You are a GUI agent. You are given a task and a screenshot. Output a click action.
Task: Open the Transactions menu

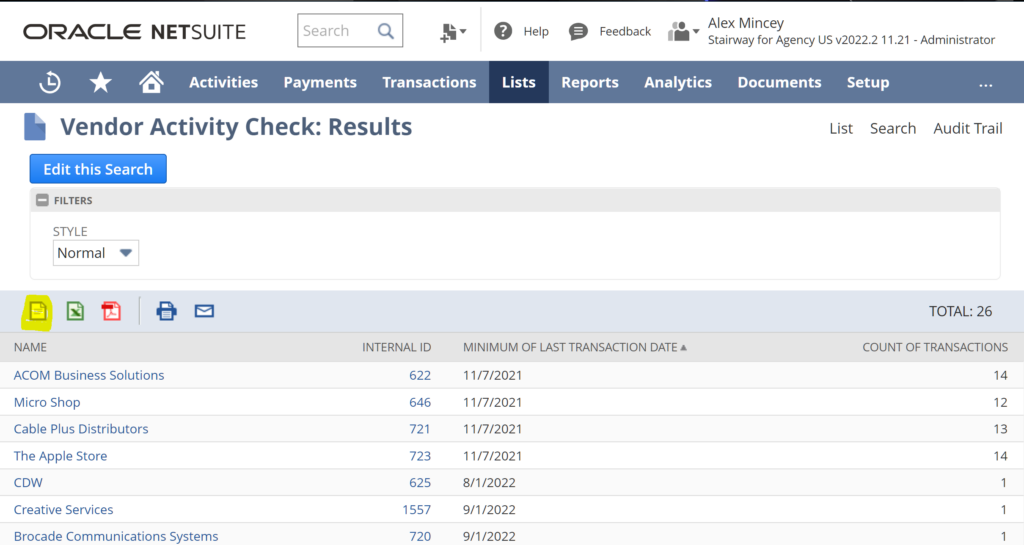429,82
